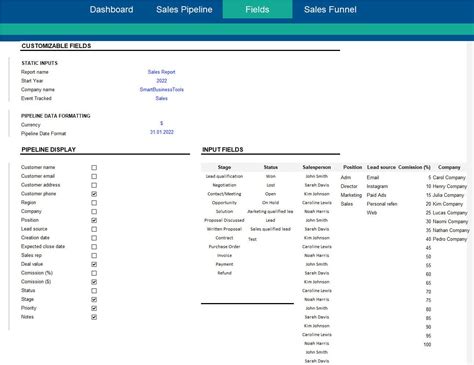Screen dimensions: 474x365
Task: Enable the Expected close date checkbox
Action: tap(94, 247)
